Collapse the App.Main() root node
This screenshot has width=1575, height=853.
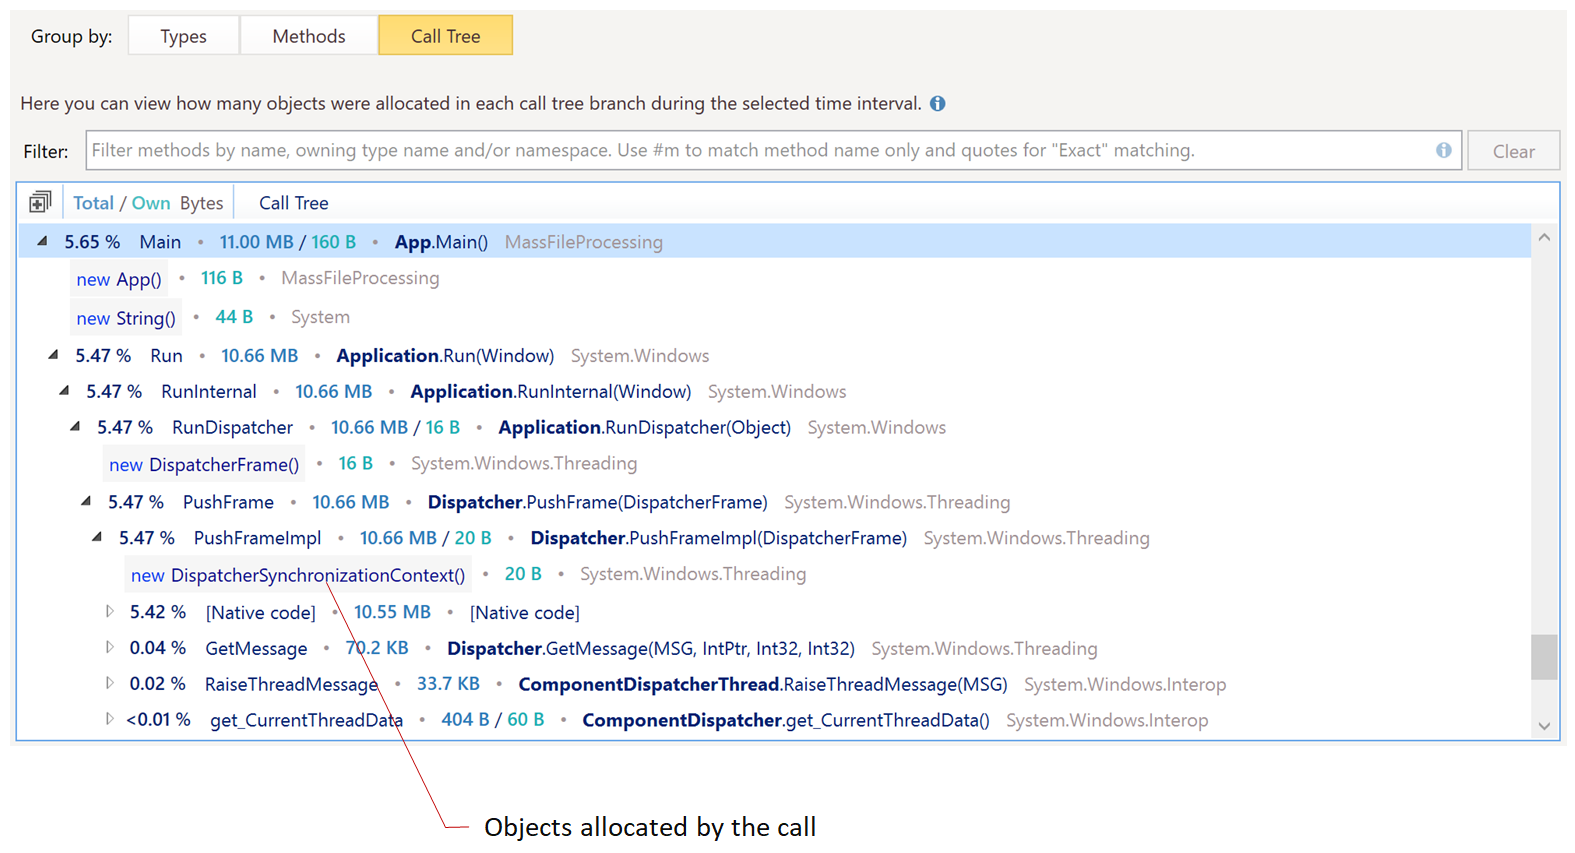coord(43,241)
